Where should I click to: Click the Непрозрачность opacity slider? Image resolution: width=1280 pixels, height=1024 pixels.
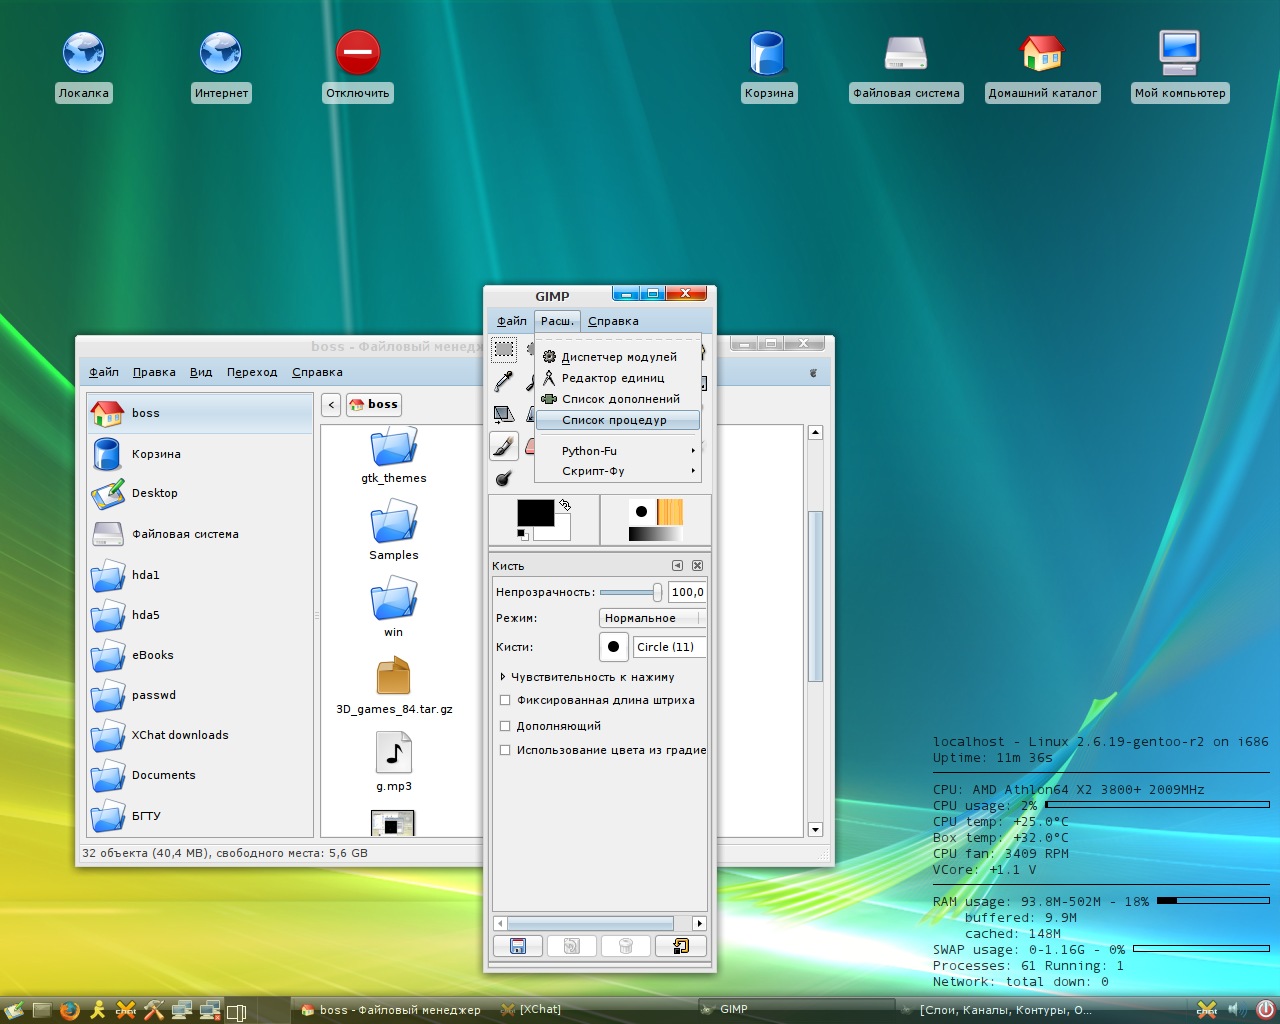[631, 592]
